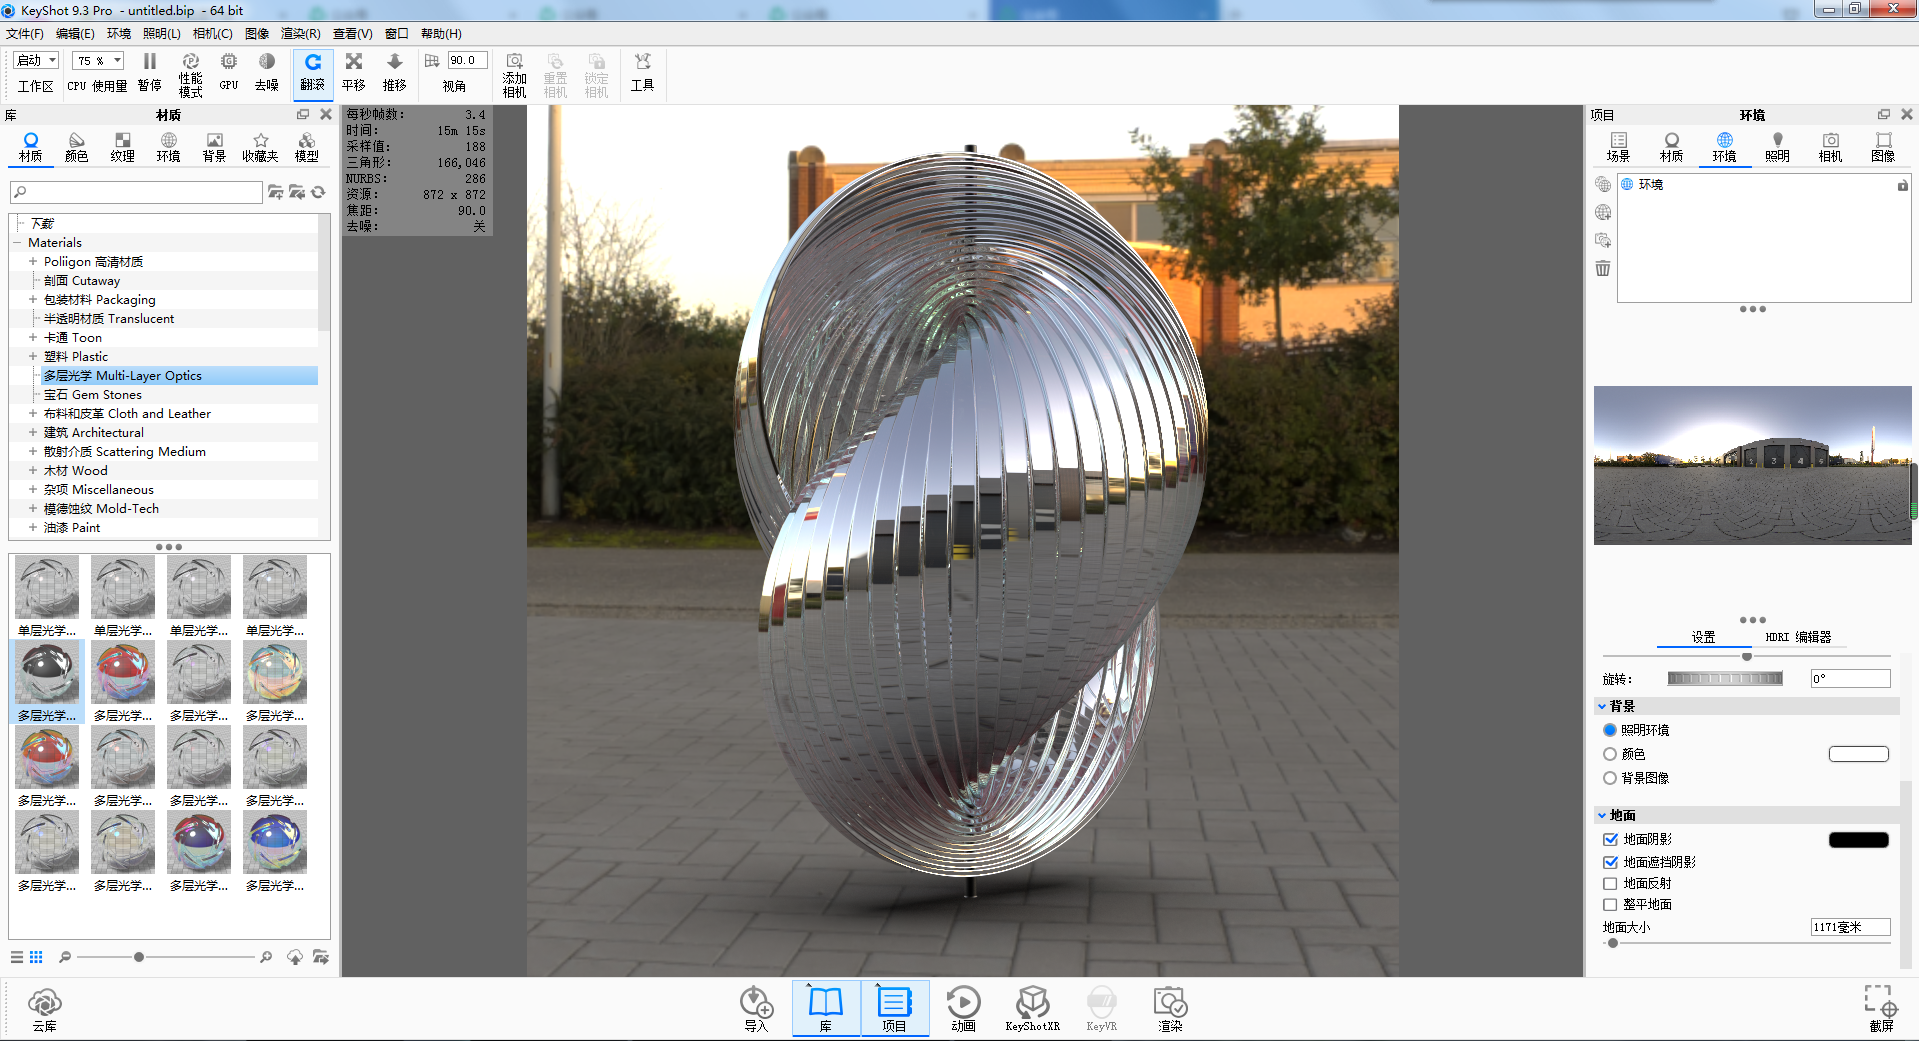Viewport: 1919px width, 1041px height.
Task: Collapse the Background (背景) section
Action: (1602, 706)
